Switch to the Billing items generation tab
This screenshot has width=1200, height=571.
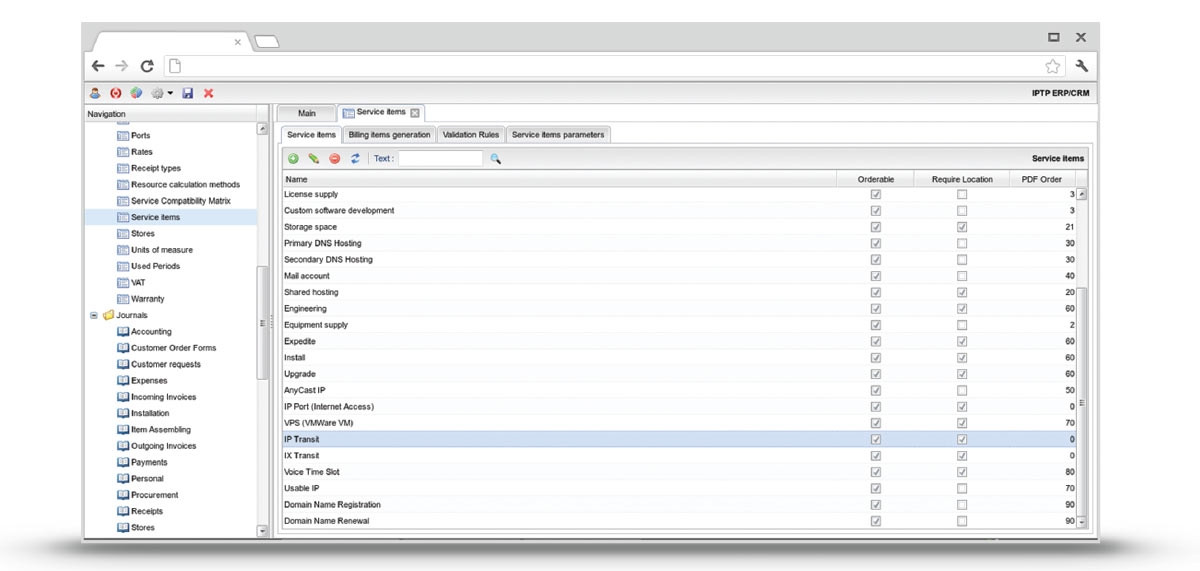tap(390, 135)
